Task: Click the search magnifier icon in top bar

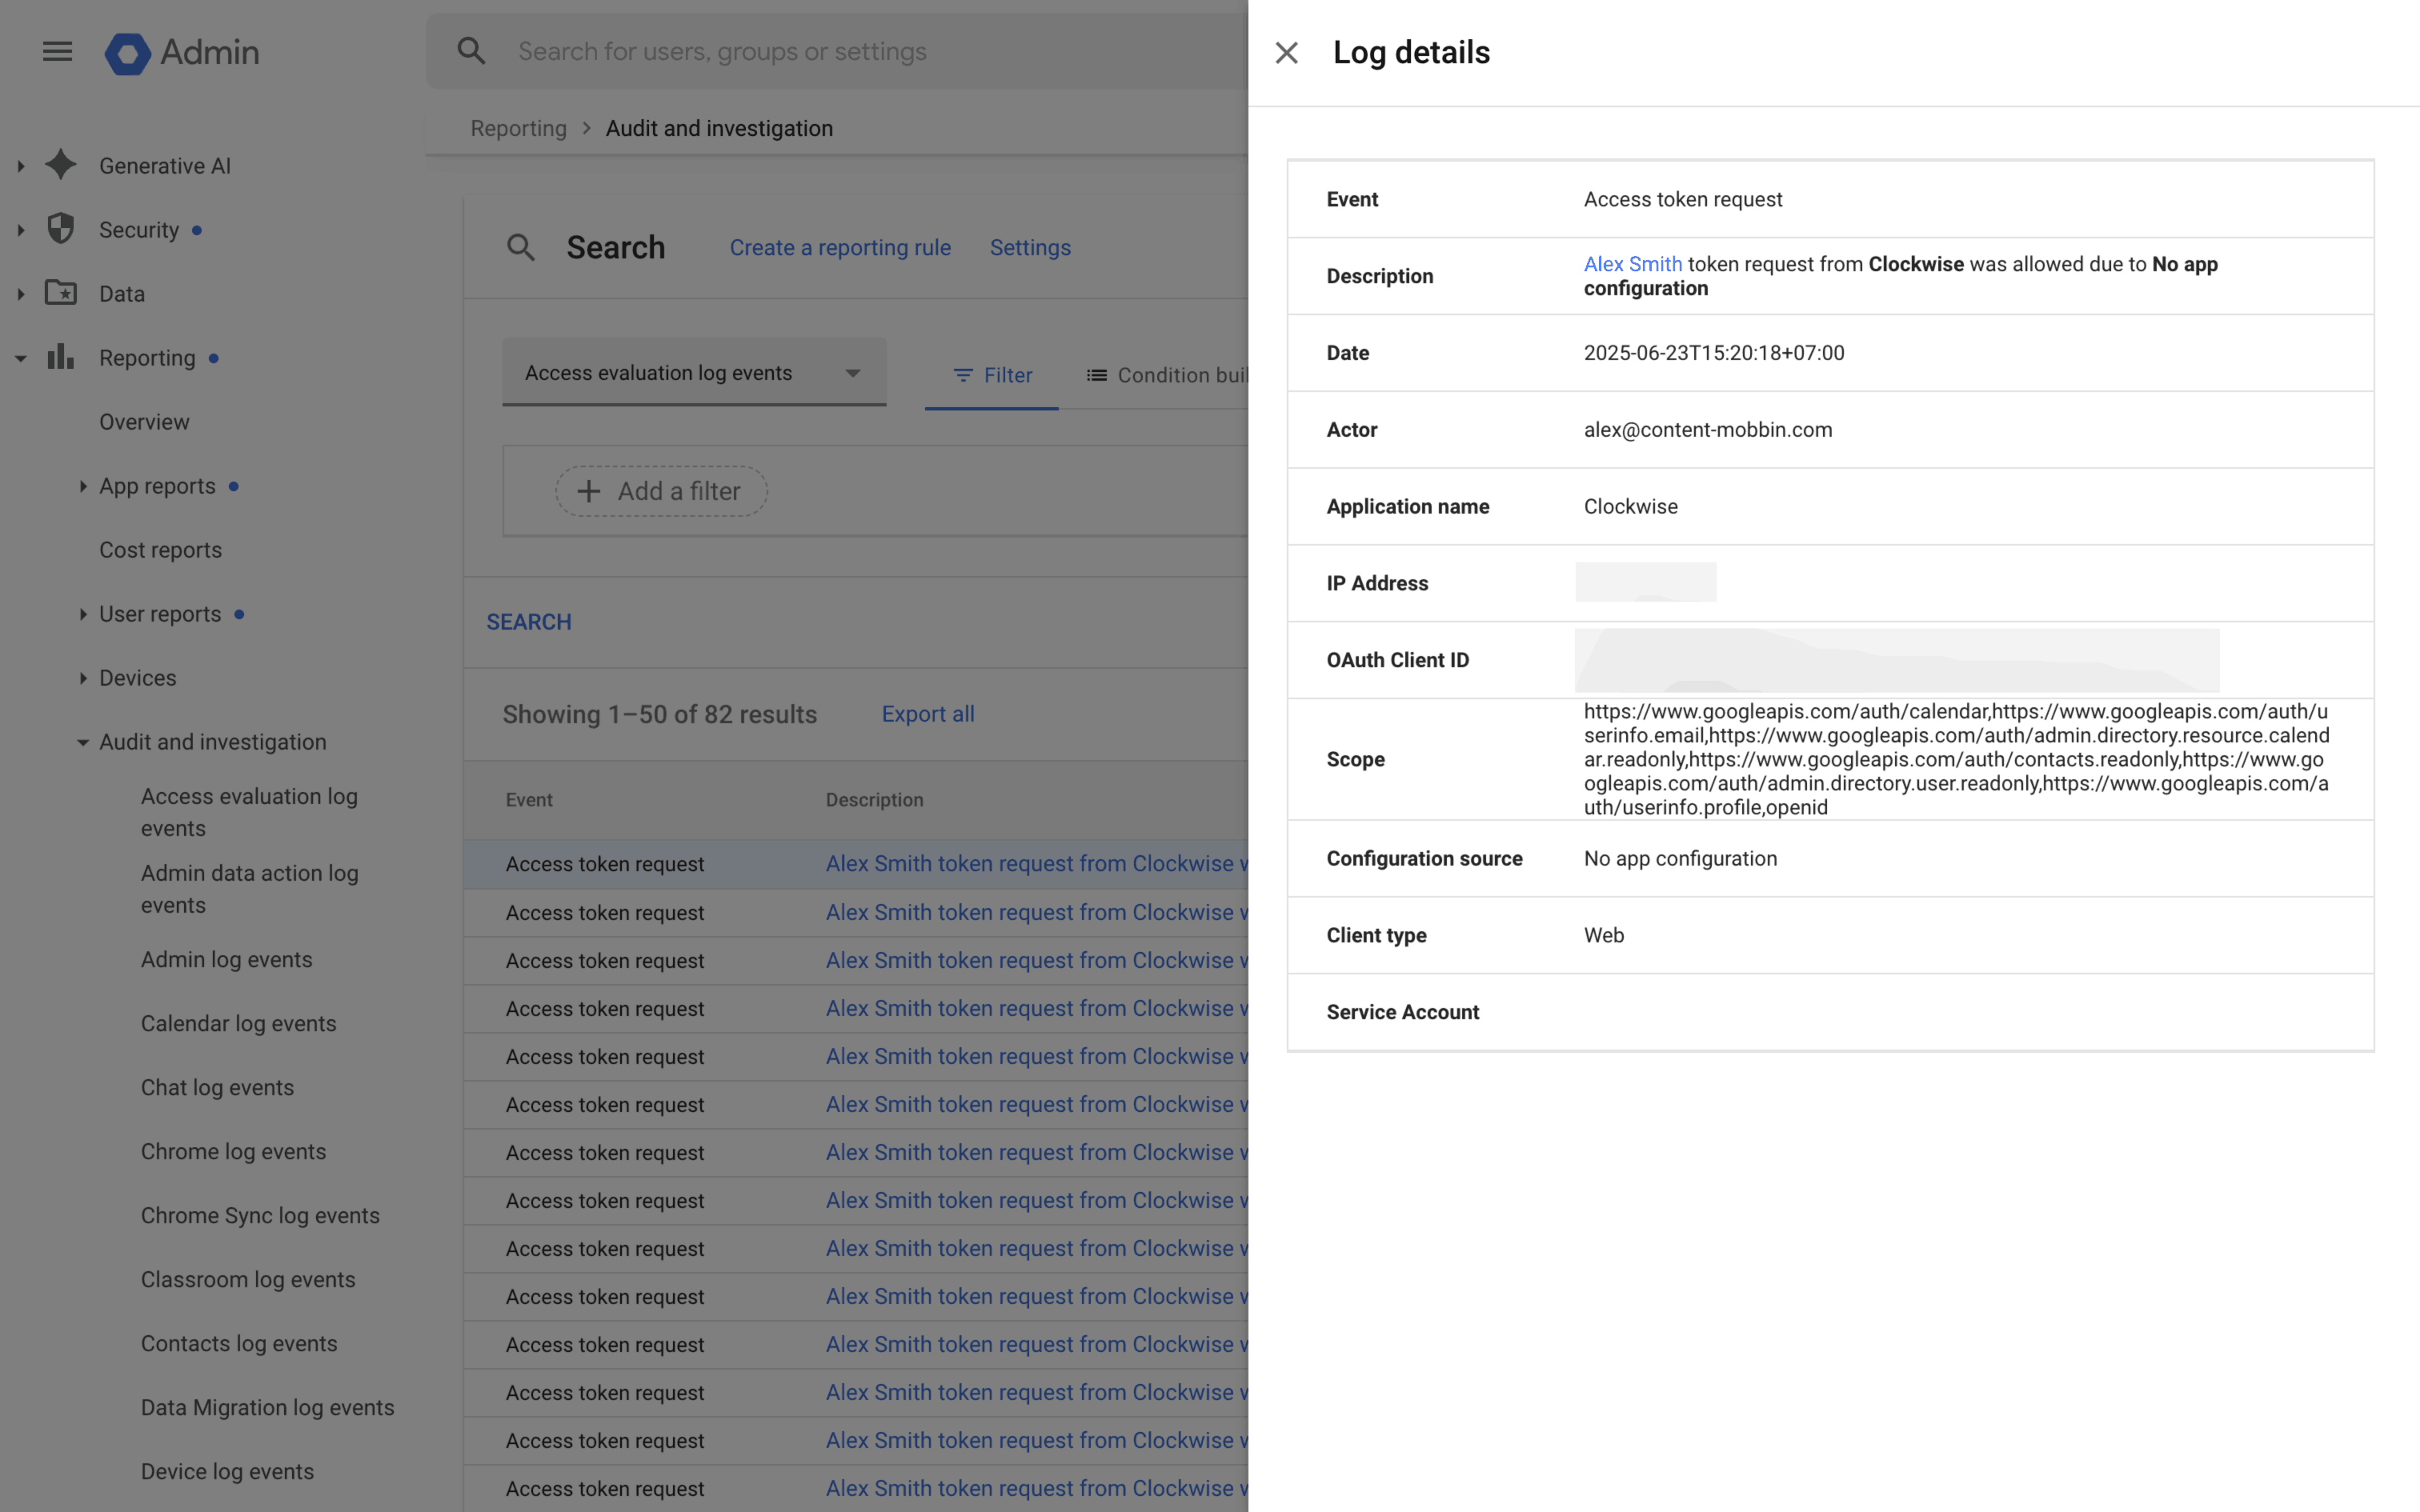Action: pyautogui.click(x=471, y=51)
